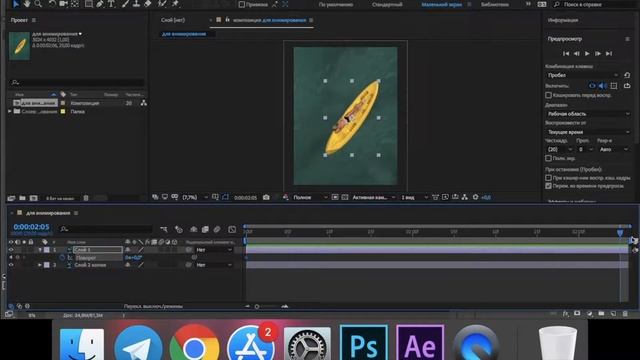Viewport: 640px width, 360px height.
Task: Hide Слой 2 копия using its eye icon
Action: pos(11,265)
